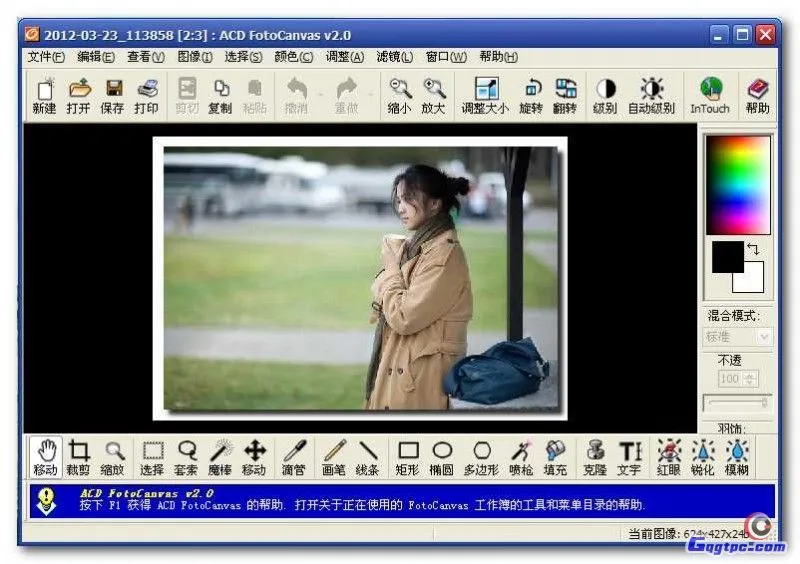Screen dimensions: 800x564
Task: Click the help tip lightbulb icon
Action: (x=46, y=501)
